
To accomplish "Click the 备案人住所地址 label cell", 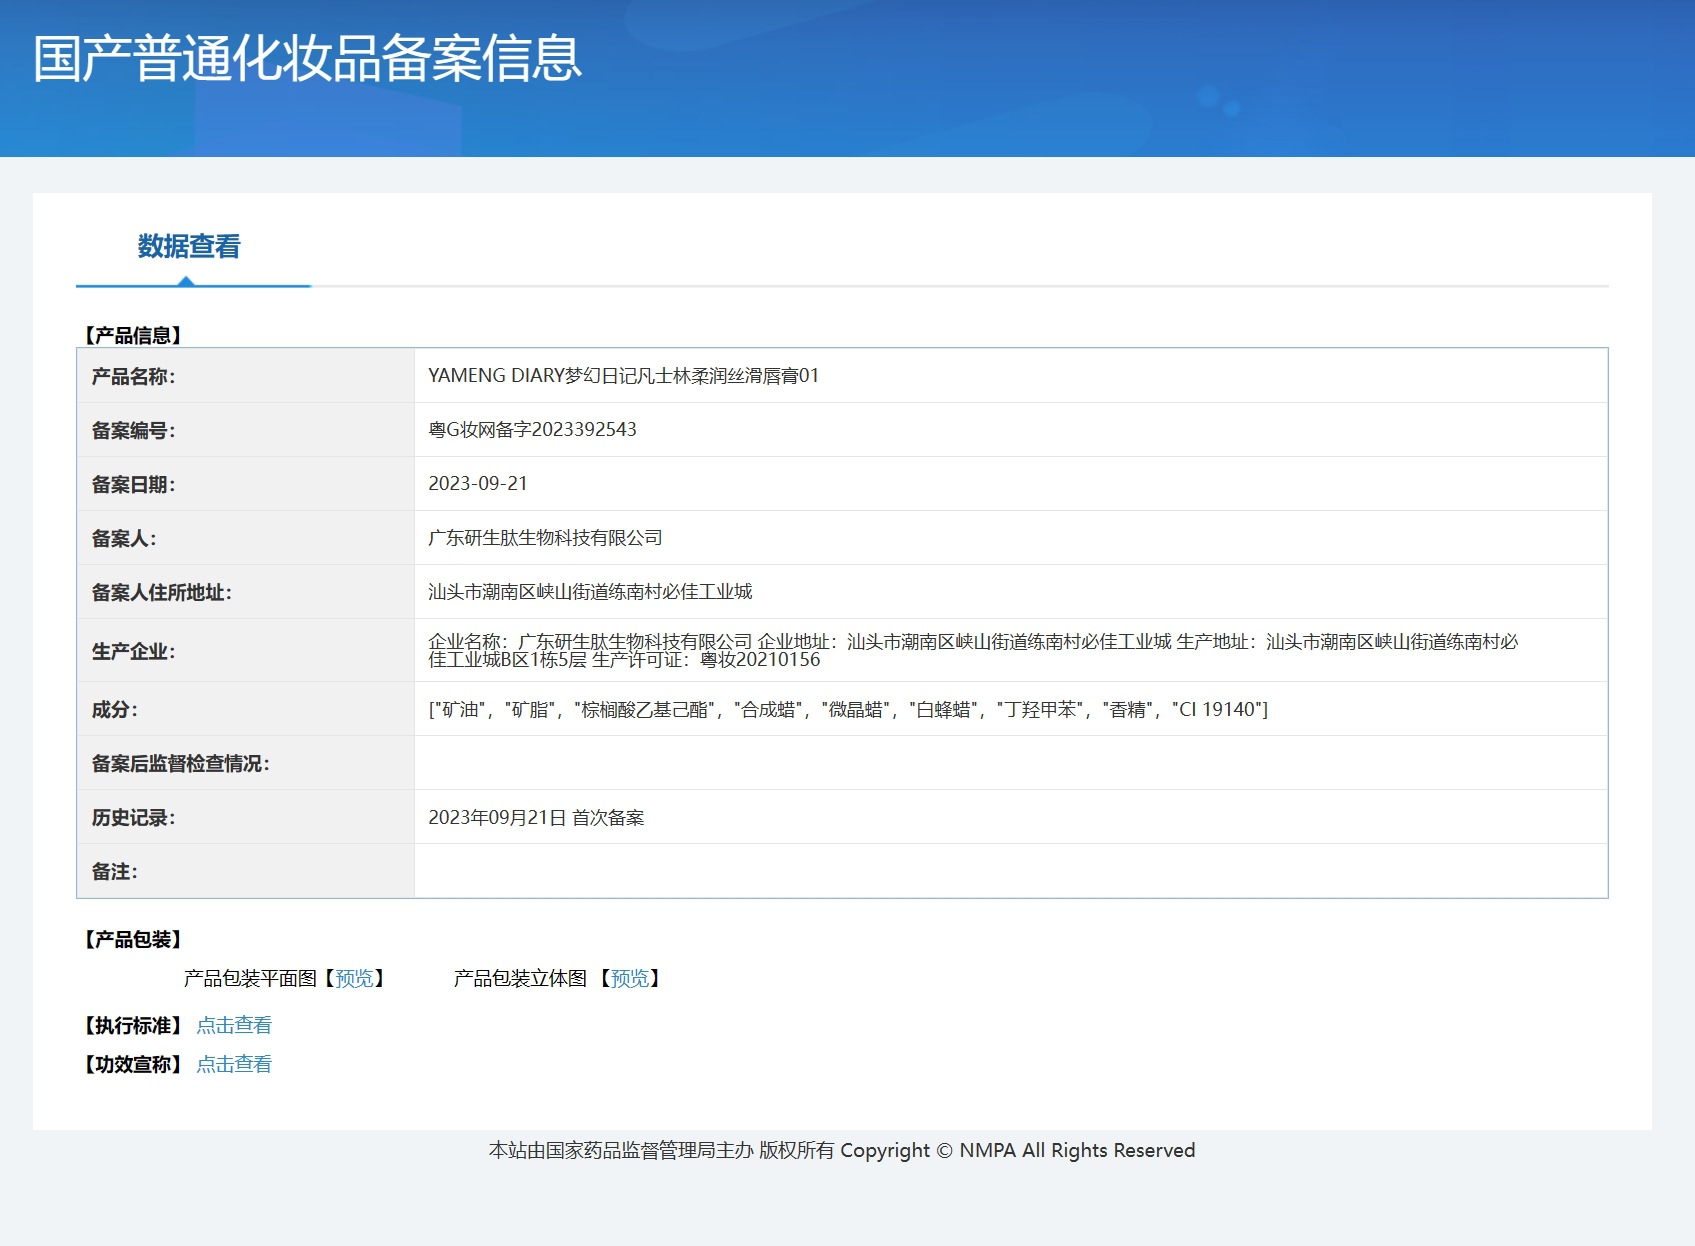I will coord(246,592).
